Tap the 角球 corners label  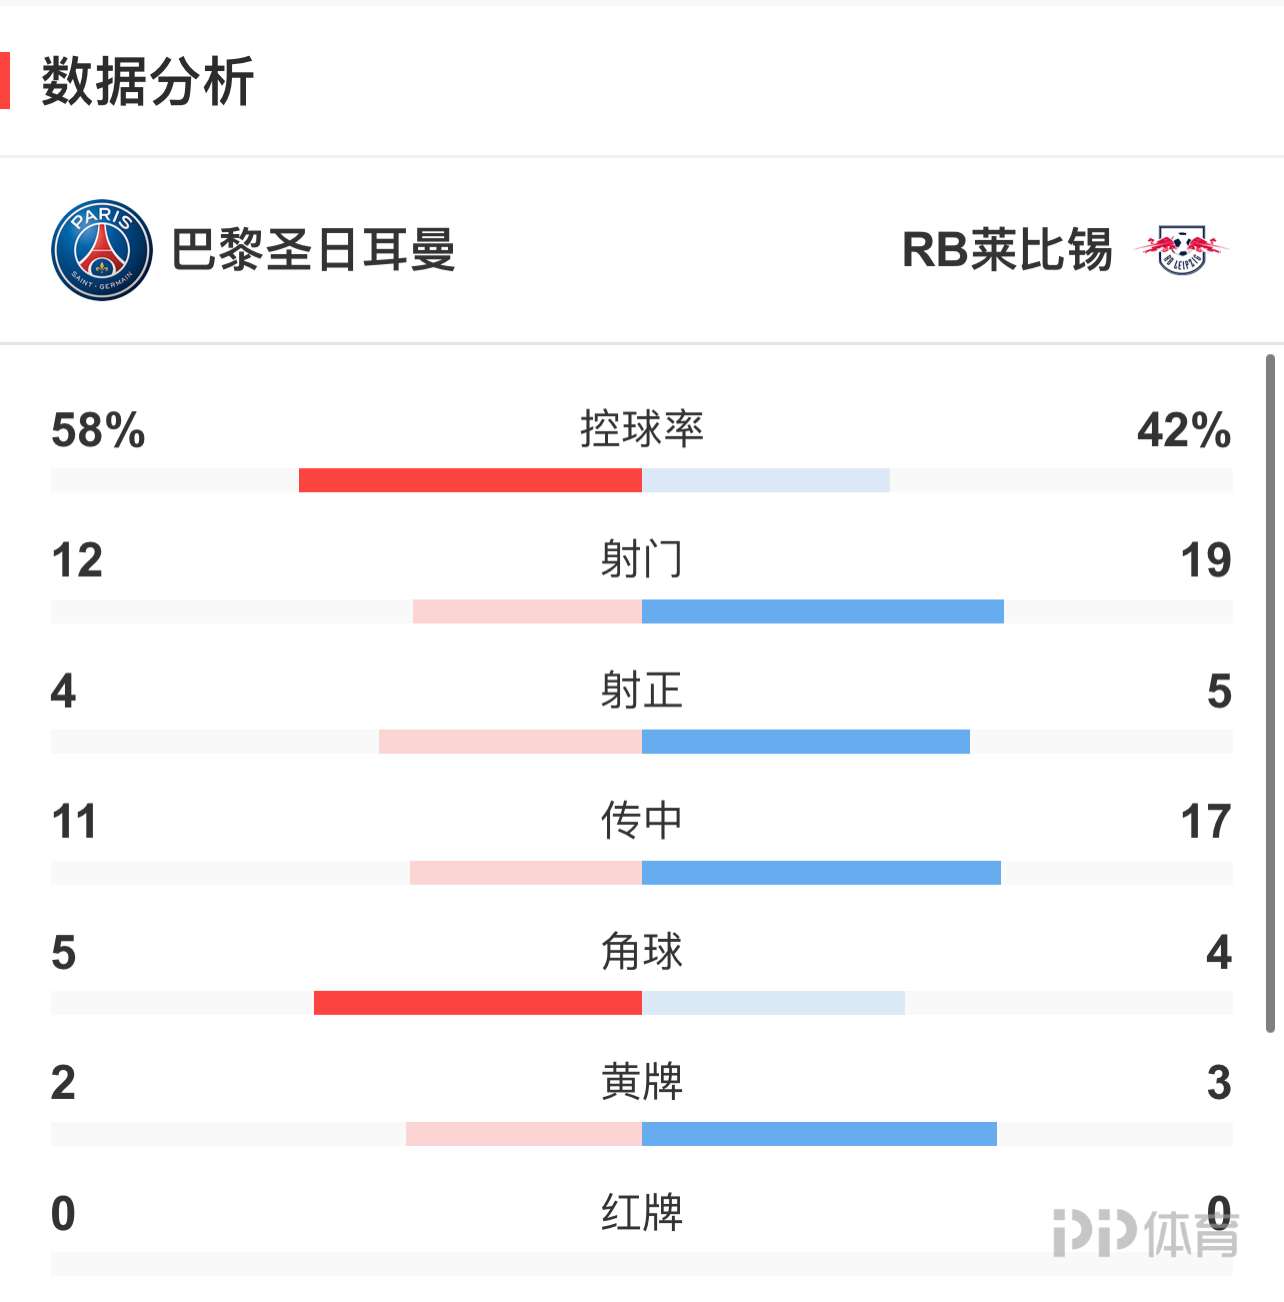click(x=642, y=951)
